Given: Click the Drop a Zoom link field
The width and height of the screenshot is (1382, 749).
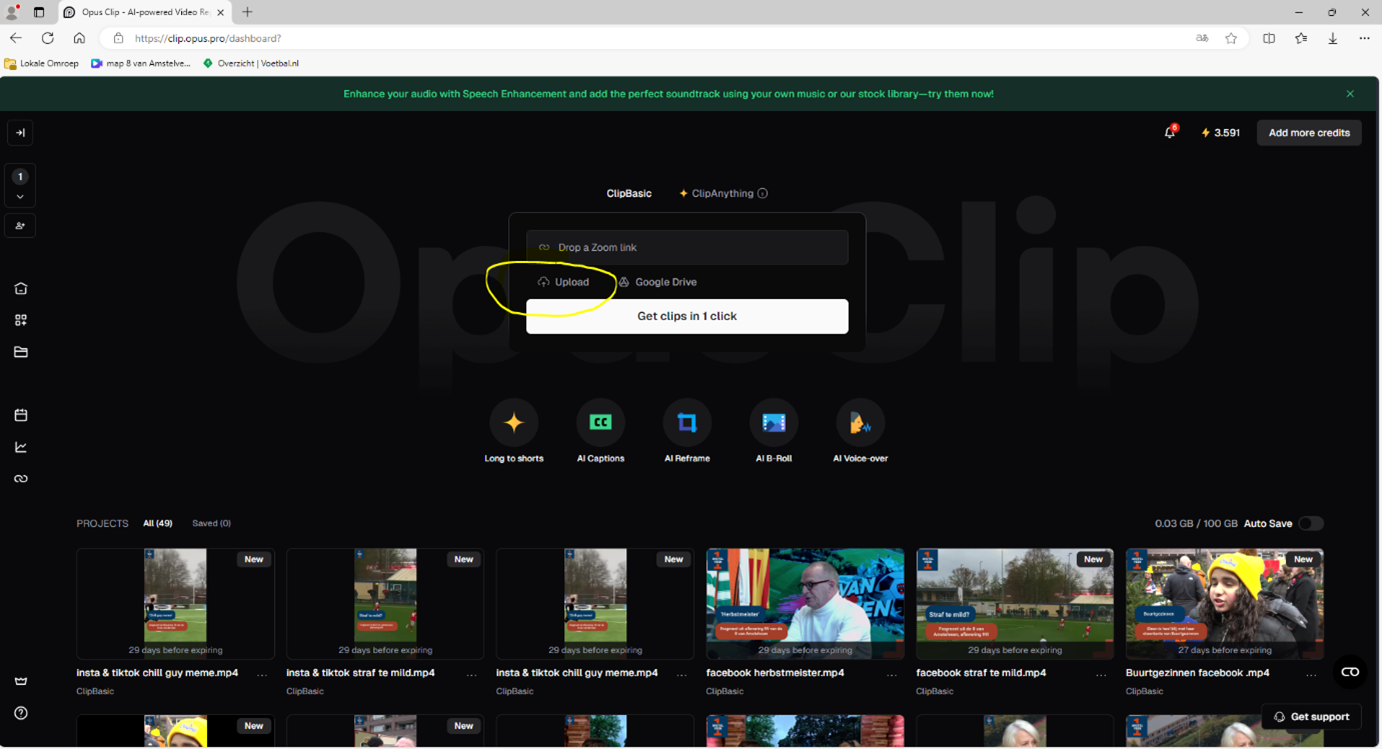Looking at the screenshot, I should (687, 248).
